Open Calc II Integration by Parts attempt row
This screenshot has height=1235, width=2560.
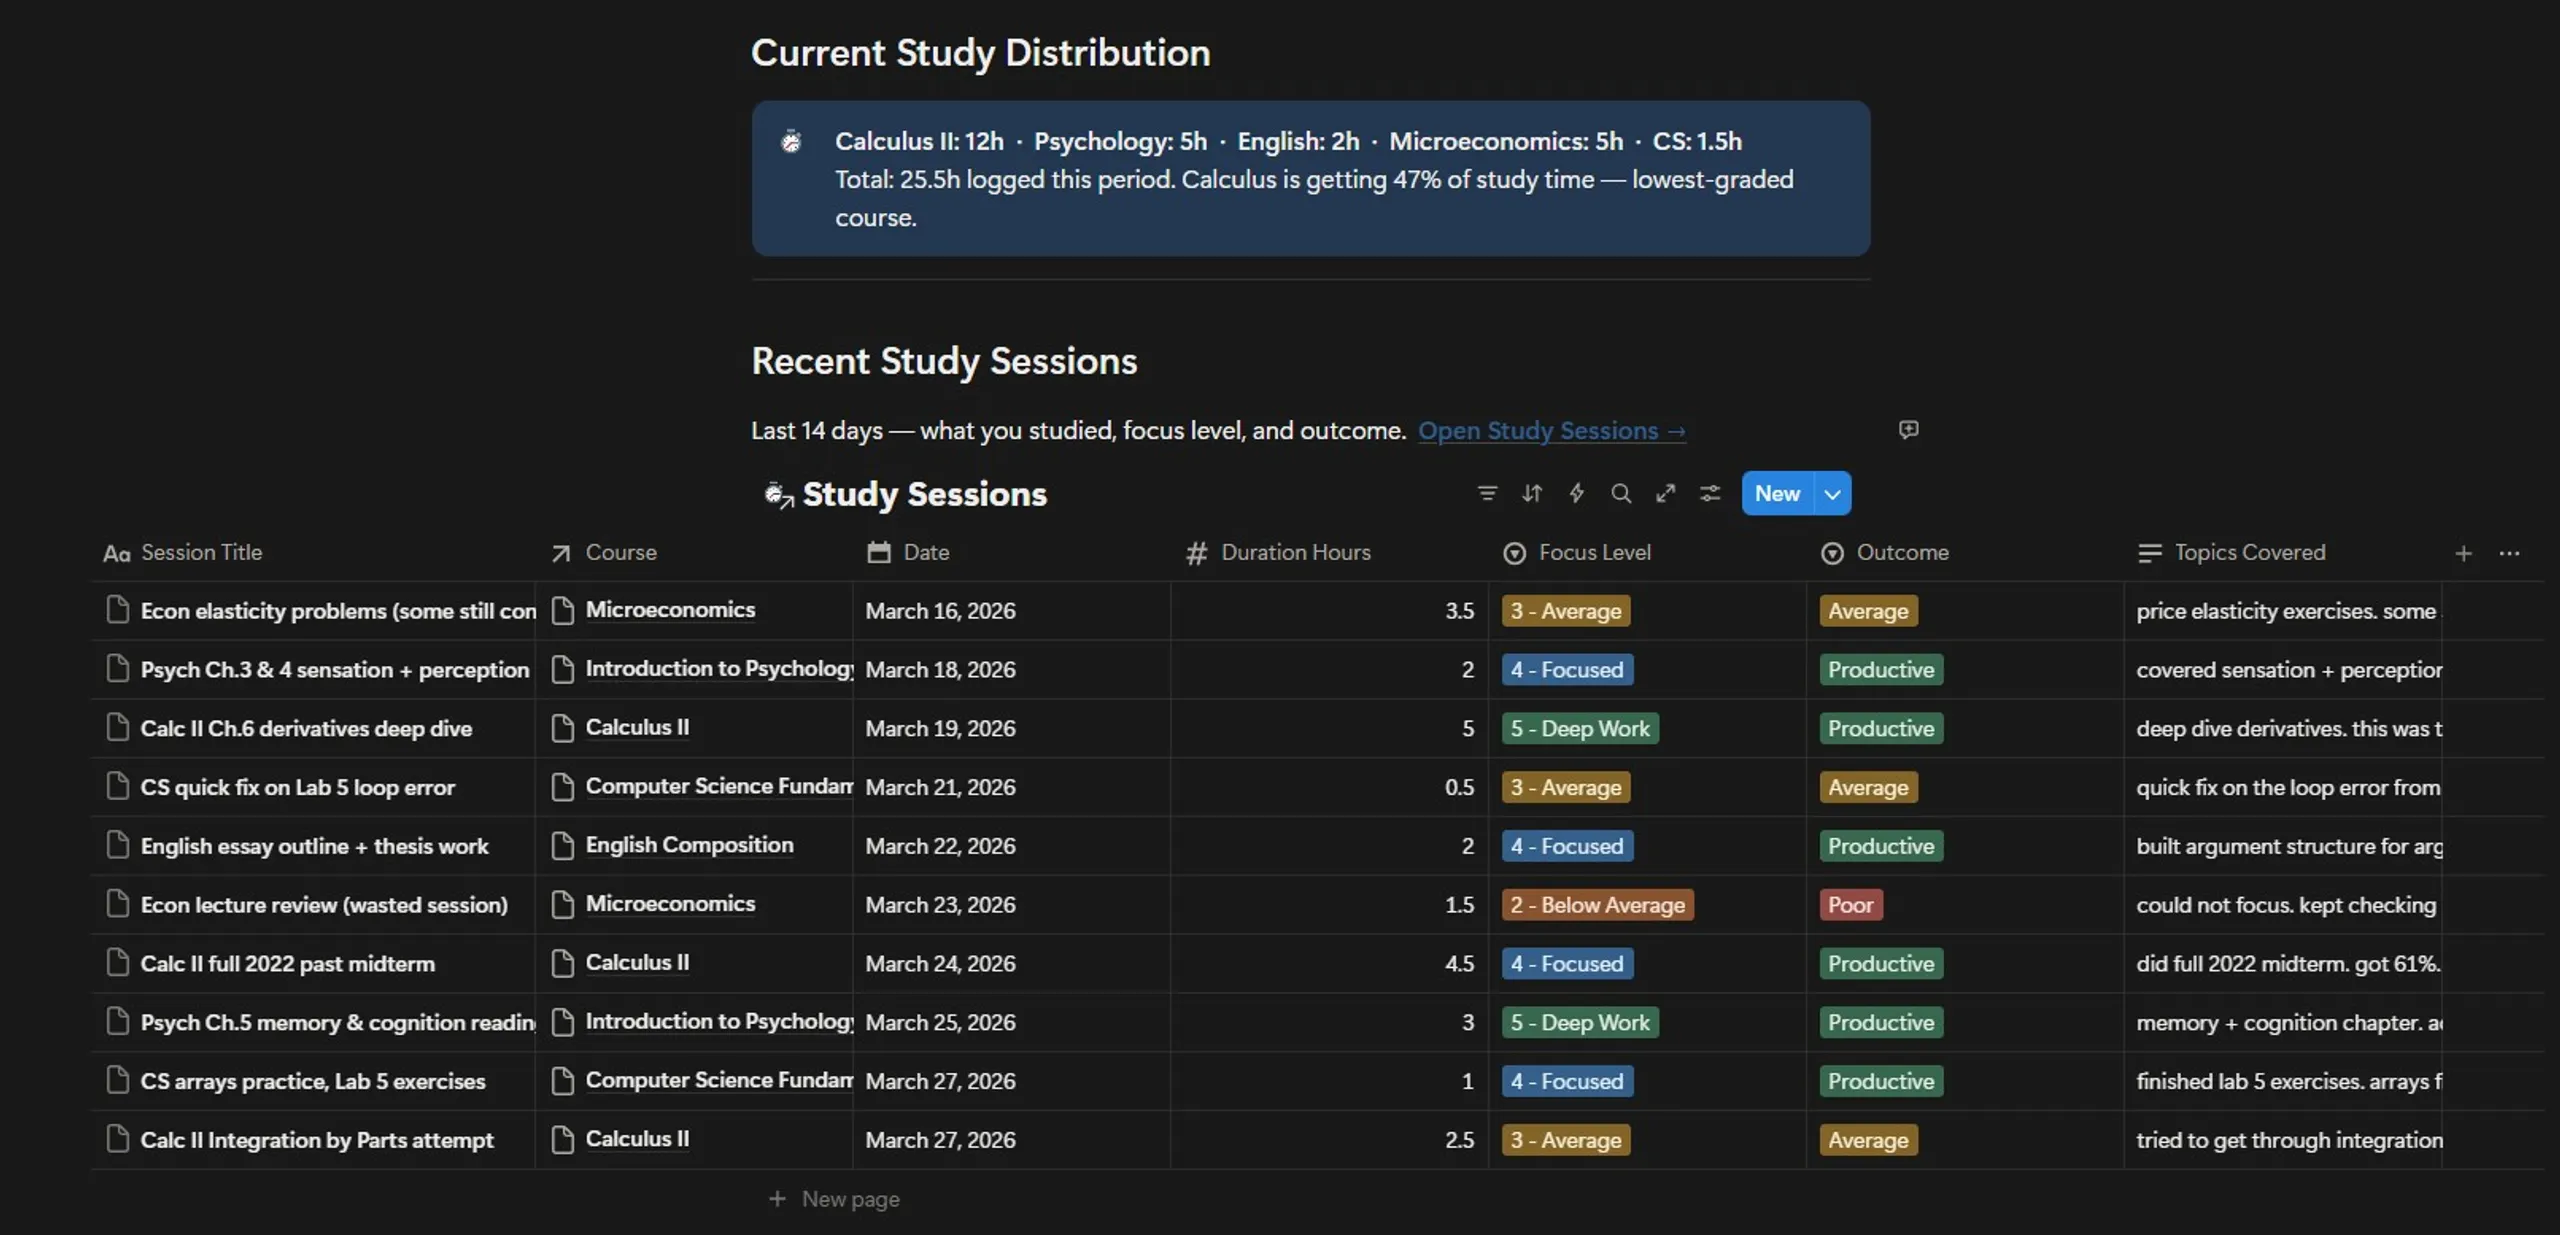click(317, 1140)
